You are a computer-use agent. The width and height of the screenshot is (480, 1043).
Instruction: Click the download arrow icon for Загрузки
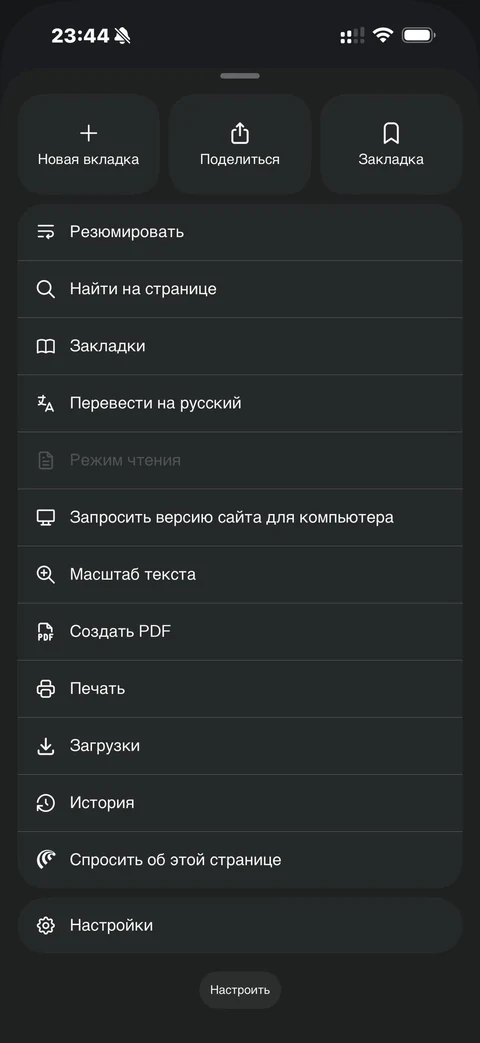45,746
